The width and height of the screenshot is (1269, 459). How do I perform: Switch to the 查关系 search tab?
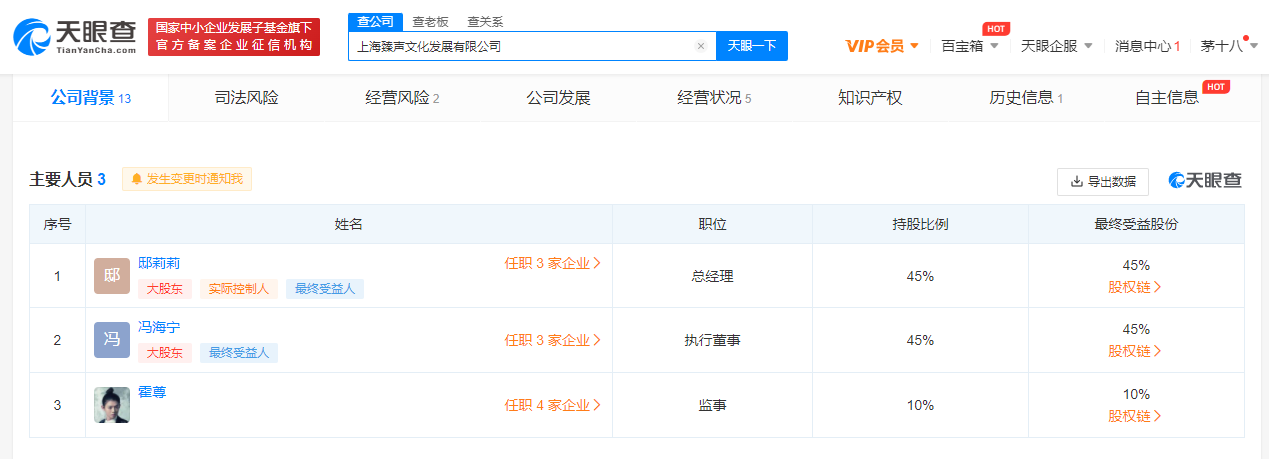point(485,21)
